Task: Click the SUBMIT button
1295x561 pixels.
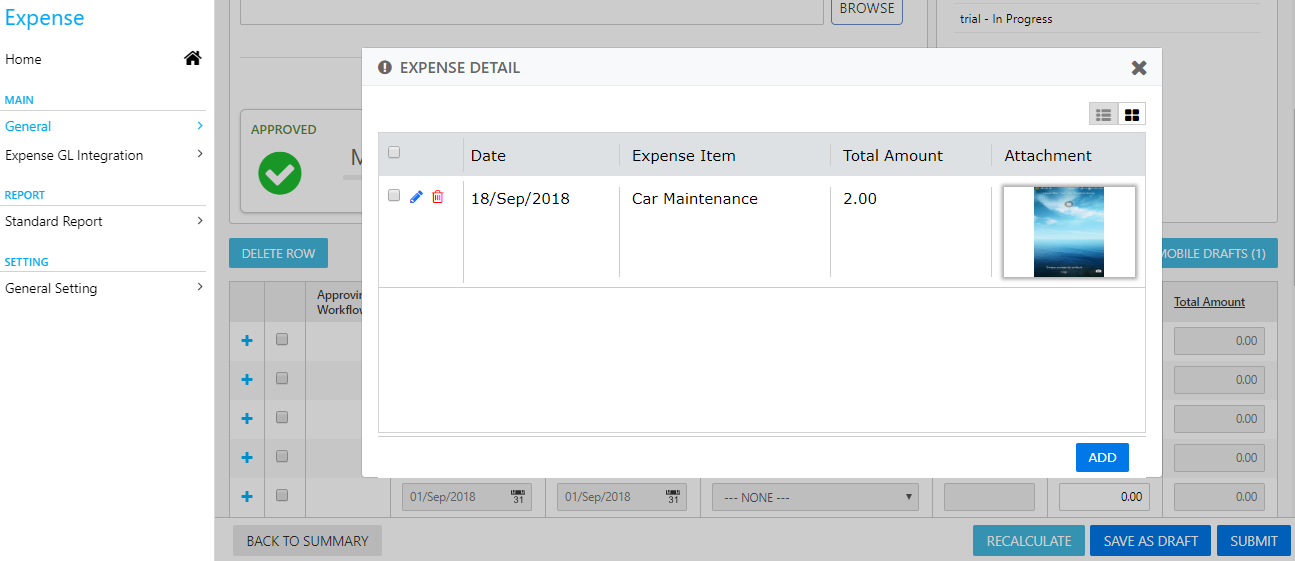Action: pyautogui.click(x=1254, y=541)
